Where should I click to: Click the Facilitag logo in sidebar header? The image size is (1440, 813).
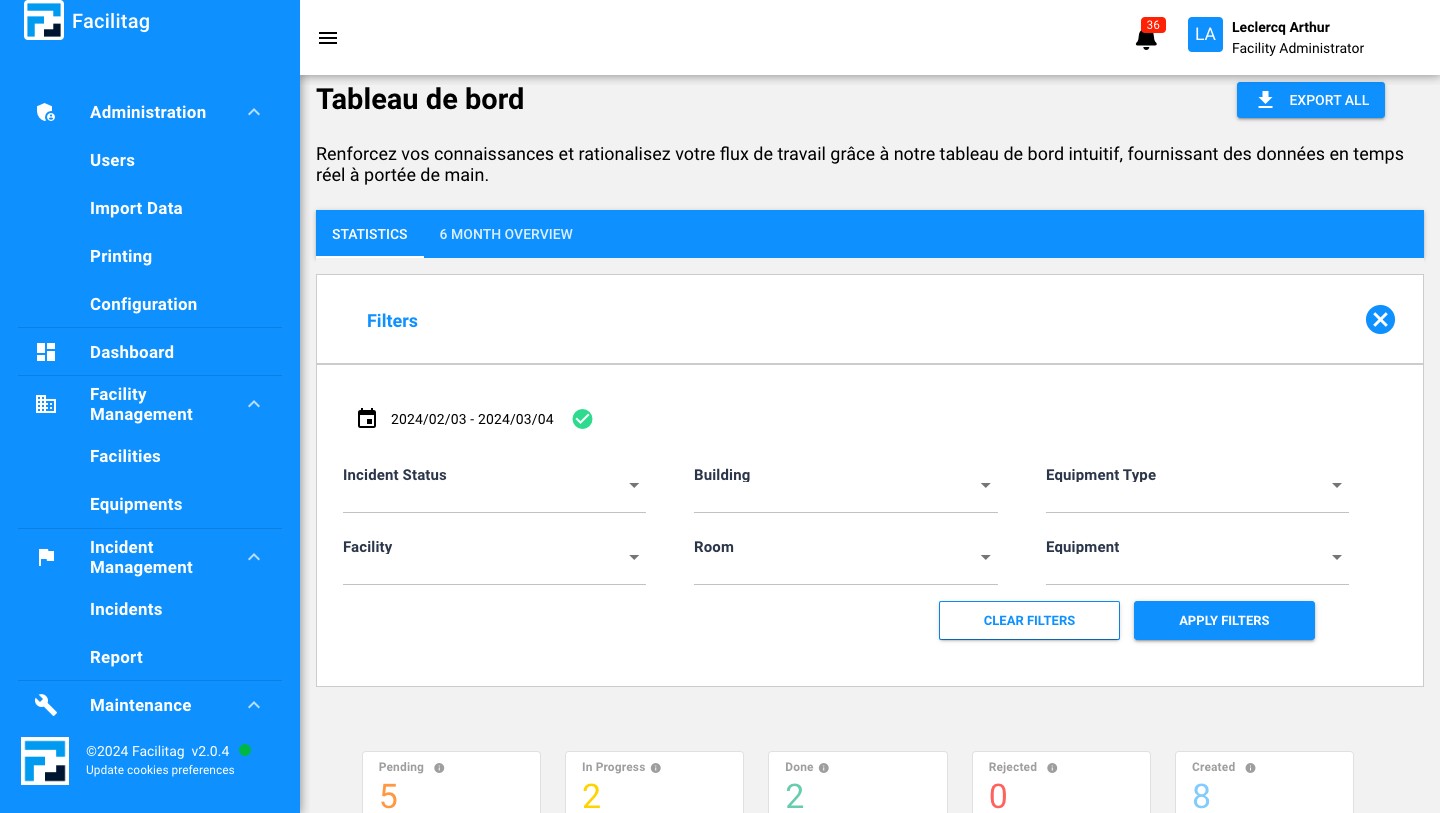[44, 21]
